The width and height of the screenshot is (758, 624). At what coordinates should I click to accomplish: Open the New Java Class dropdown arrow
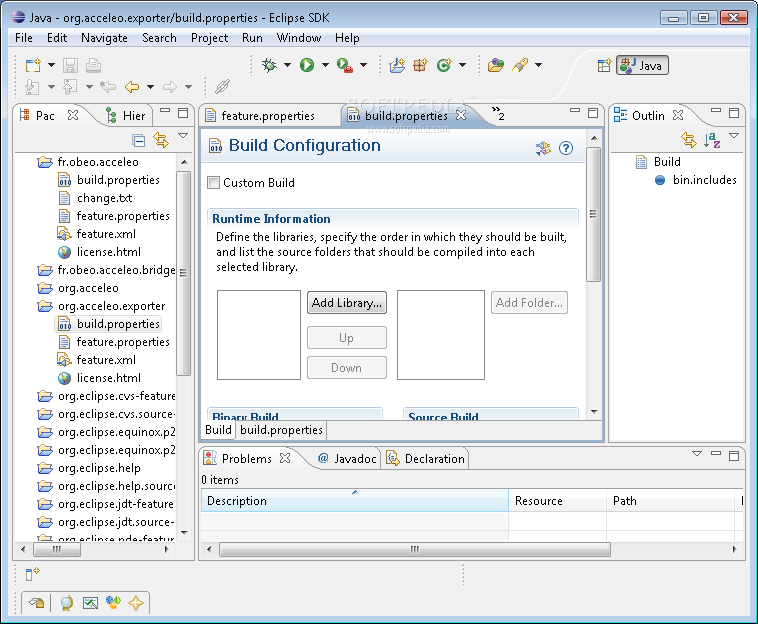coord(463,65)
